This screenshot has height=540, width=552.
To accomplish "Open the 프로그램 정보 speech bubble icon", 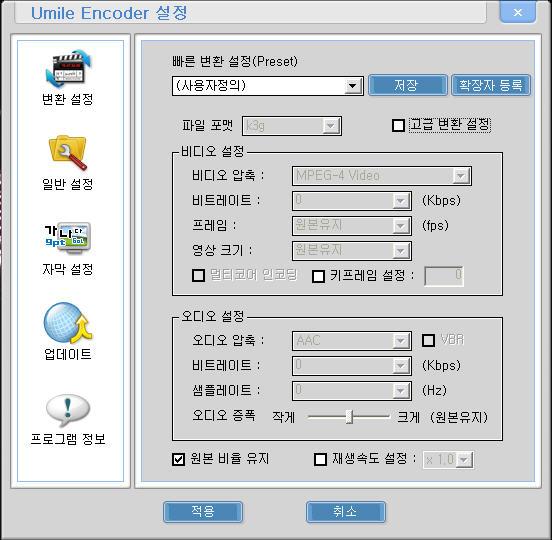I will (x=68, y=410).
